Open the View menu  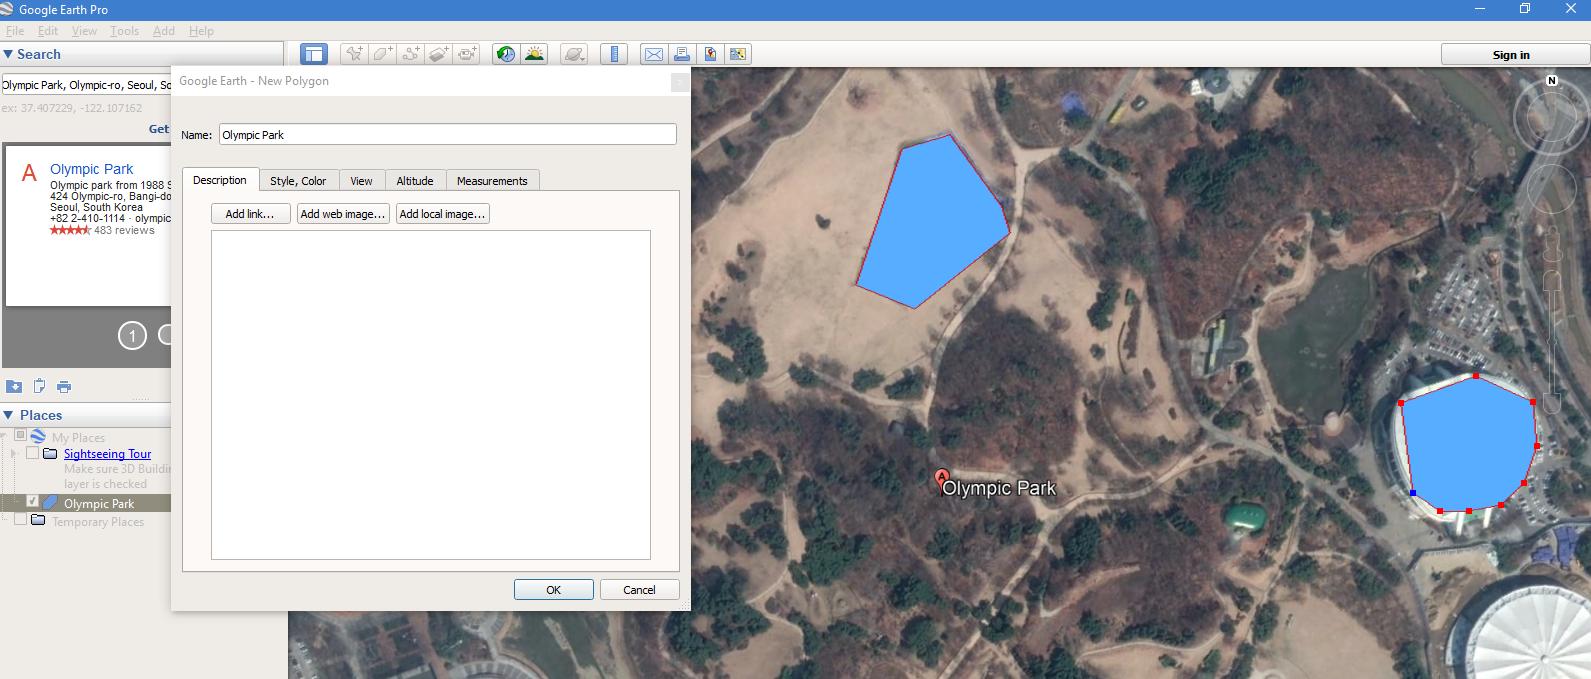(x=85, y=31)
